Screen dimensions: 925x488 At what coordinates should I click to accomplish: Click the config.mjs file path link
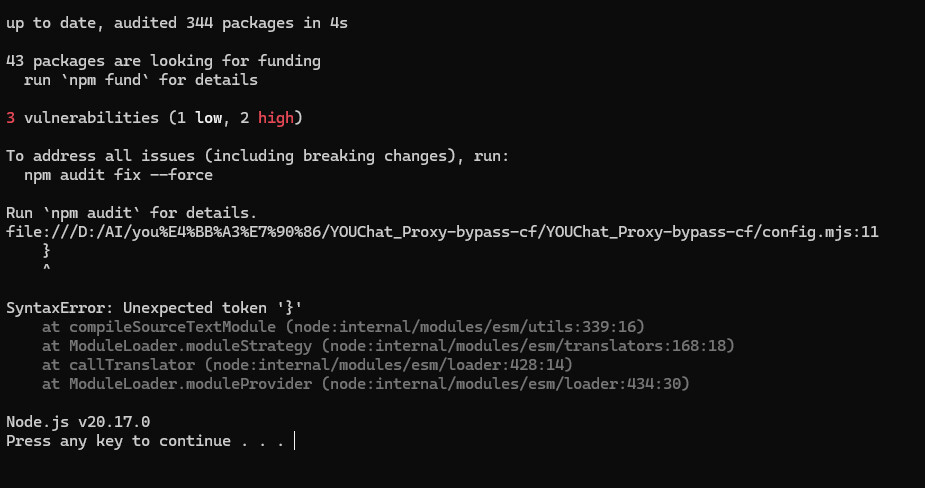[x=442, y=232]
